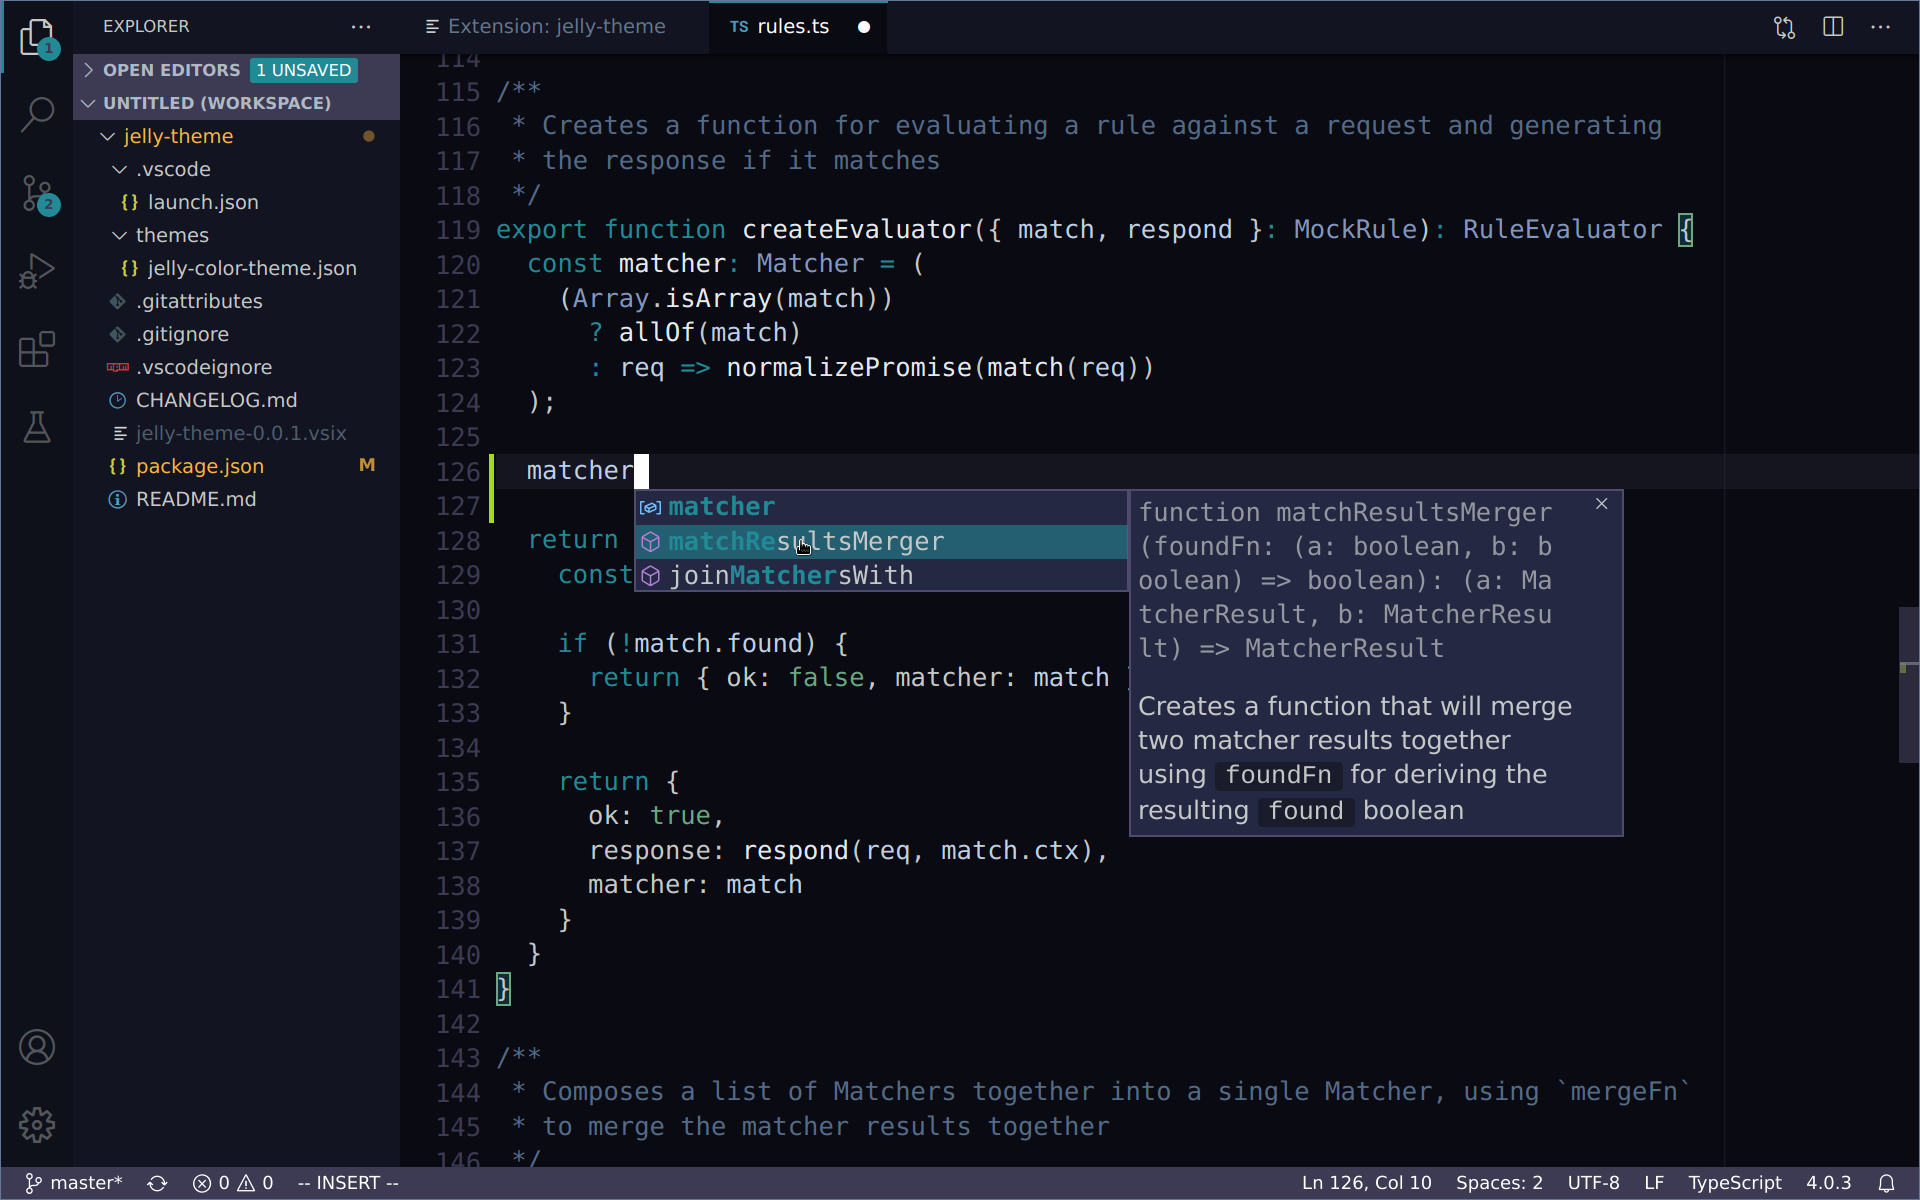
Task: Expand the Open Editors section
Action: click(236, 70)
